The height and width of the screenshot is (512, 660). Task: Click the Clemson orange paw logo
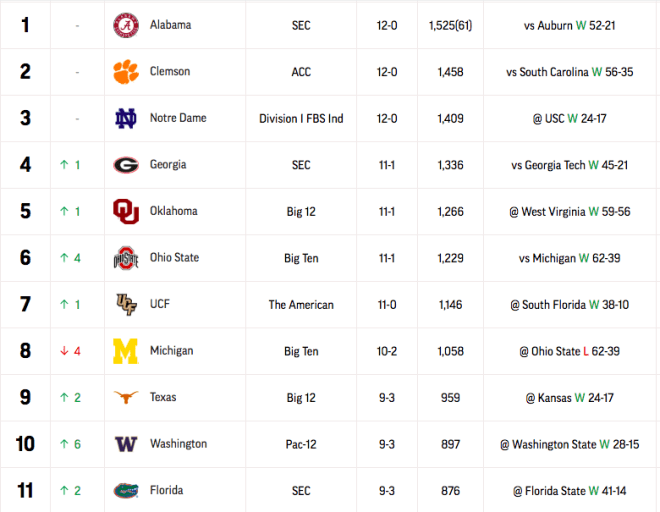coord(126,72)
